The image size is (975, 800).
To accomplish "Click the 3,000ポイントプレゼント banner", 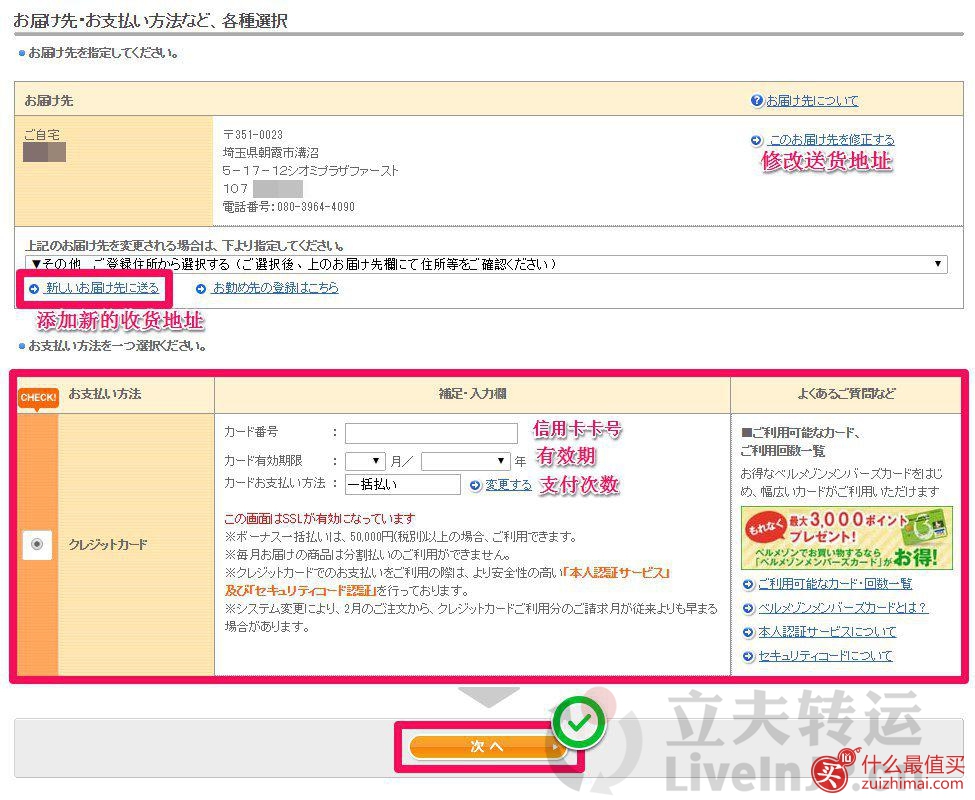I will [846, 538].
